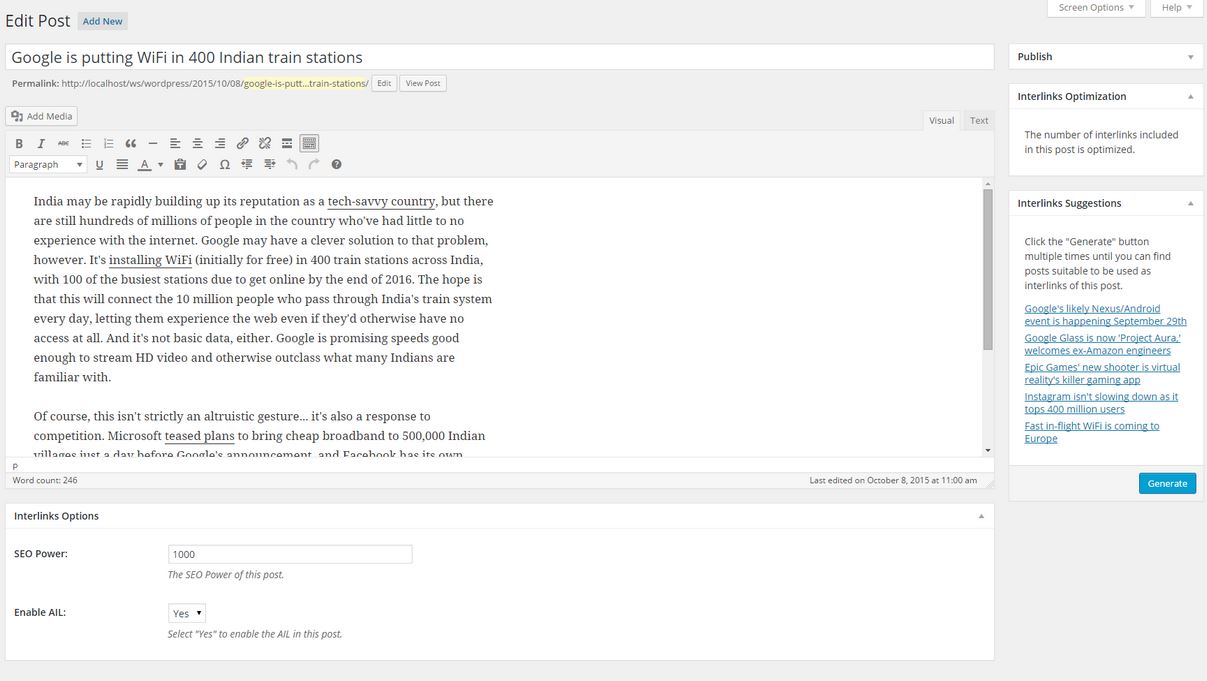Click the permalink Edit button

(x=384, y=83)
